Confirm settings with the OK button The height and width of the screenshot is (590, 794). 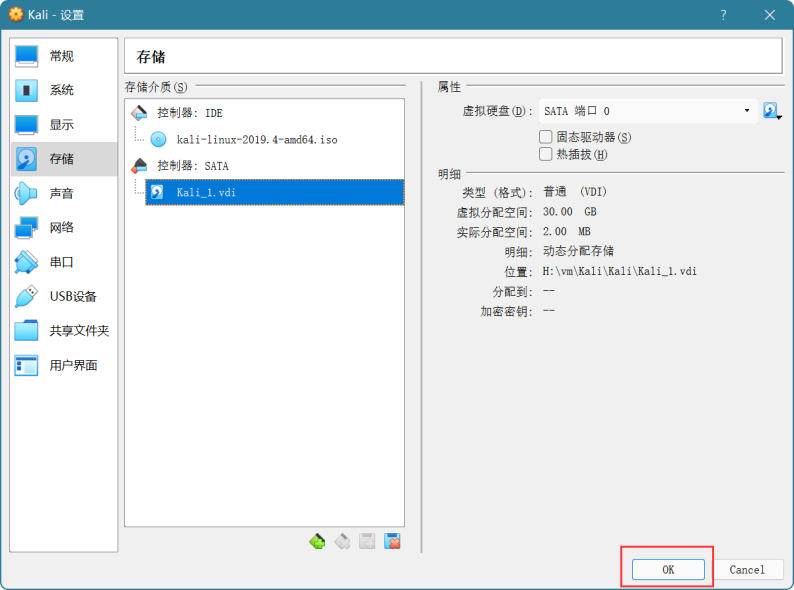(x=668, y=570)
